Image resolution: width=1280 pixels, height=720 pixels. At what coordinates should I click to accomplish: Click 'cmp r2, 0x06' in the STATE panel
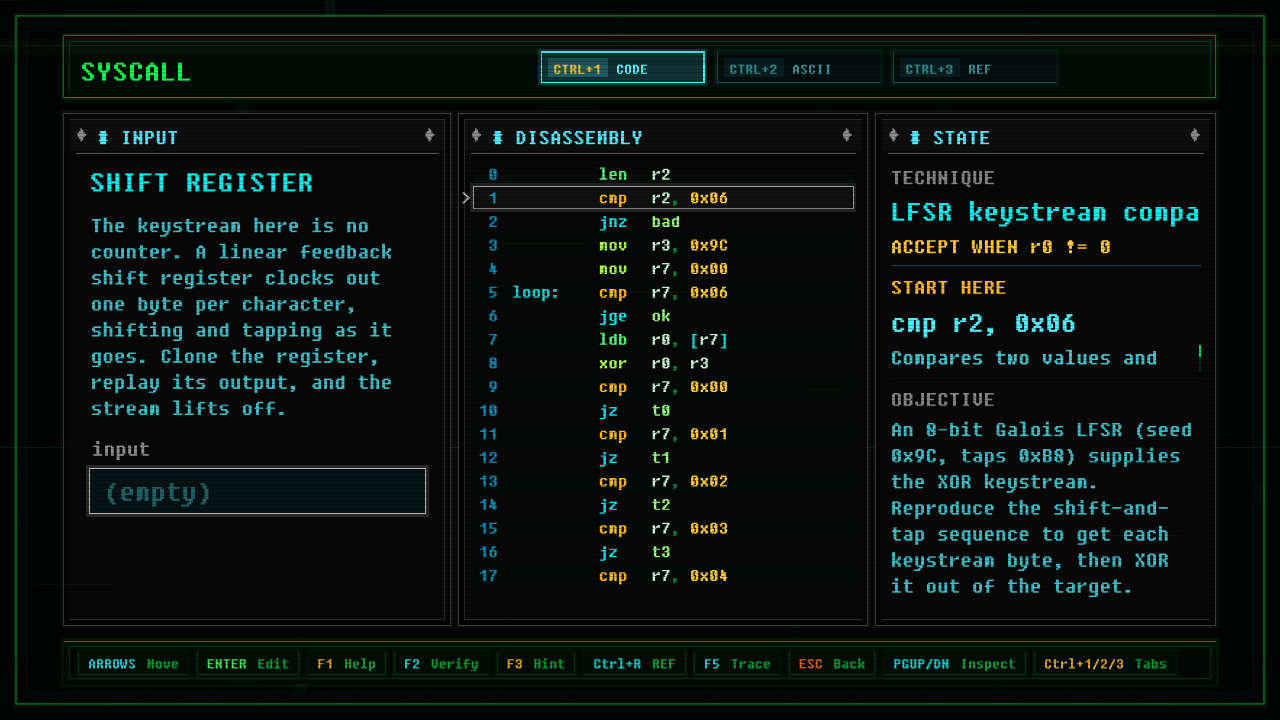[983, 324]
